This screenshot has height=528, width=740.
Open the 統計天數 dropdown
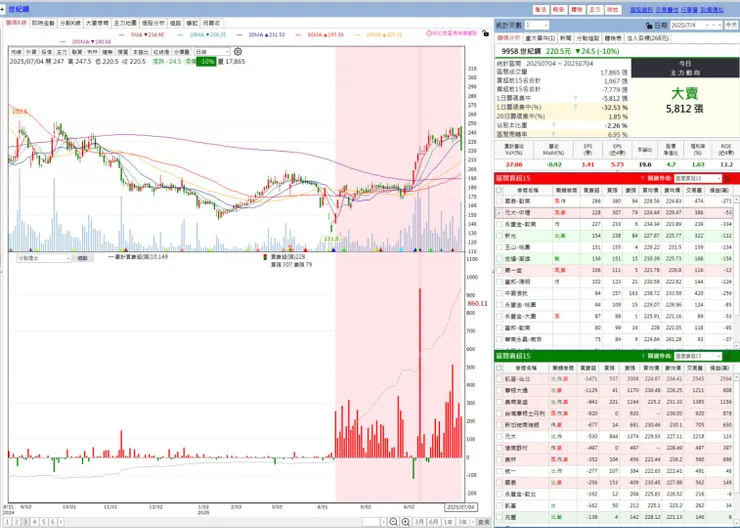pyautogui.click(x=537, y=25)
